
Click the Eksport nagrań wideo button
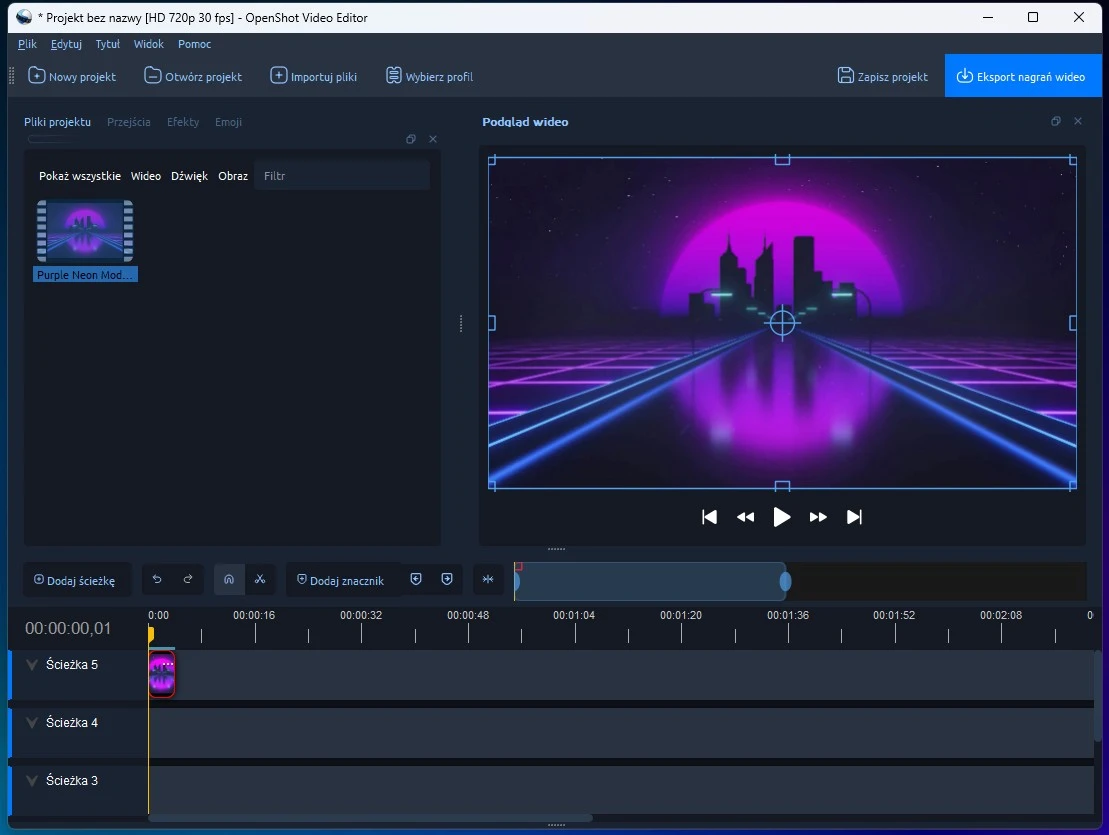click(x=1022, y=75)
